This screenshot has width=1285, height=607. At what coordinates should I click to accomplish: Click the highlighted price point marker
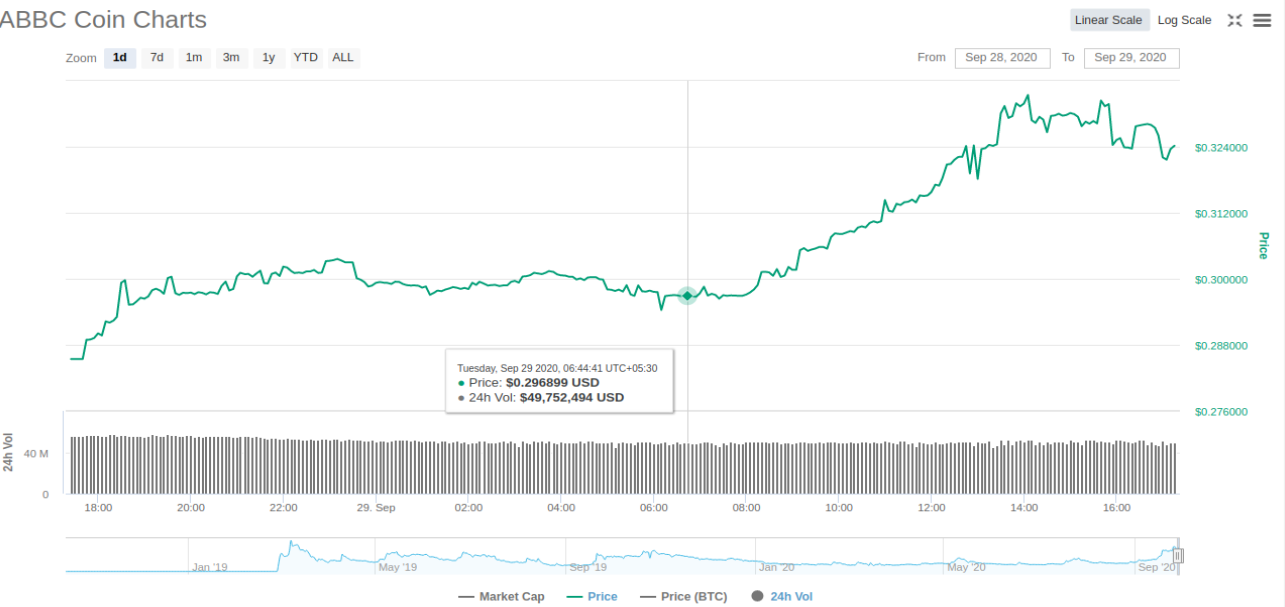coord(687,295)
